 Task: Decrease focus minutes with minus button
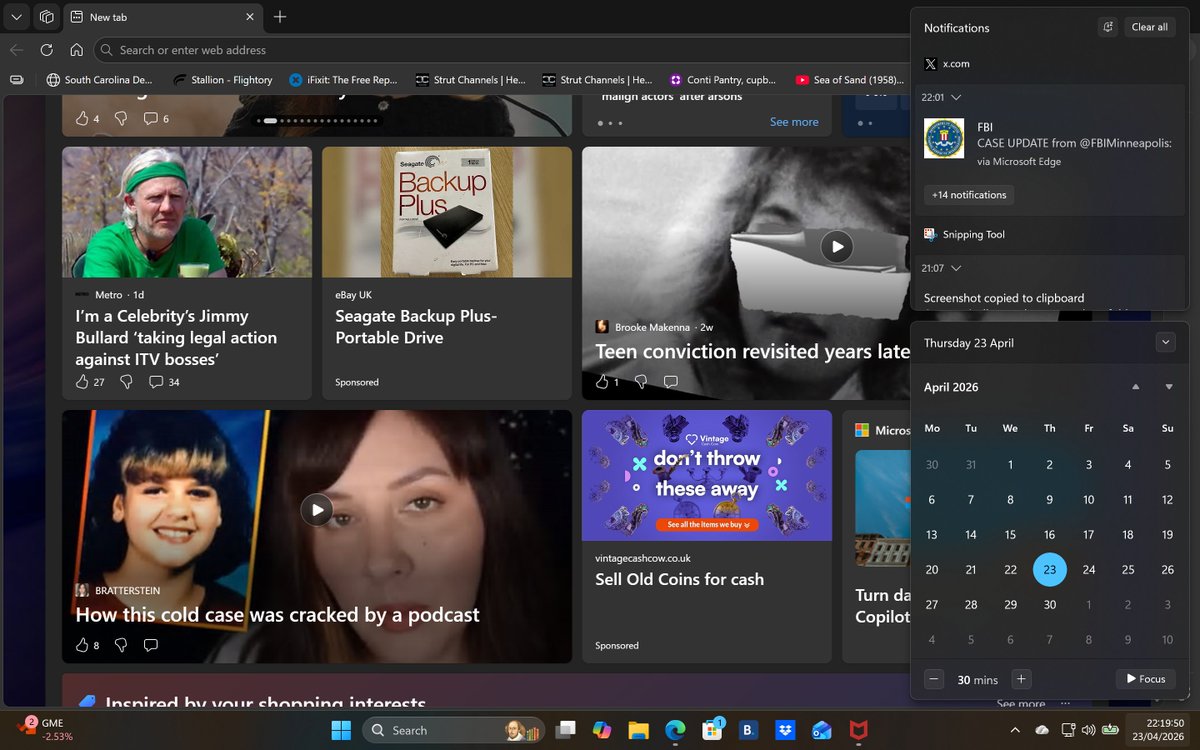coord(934,679)
